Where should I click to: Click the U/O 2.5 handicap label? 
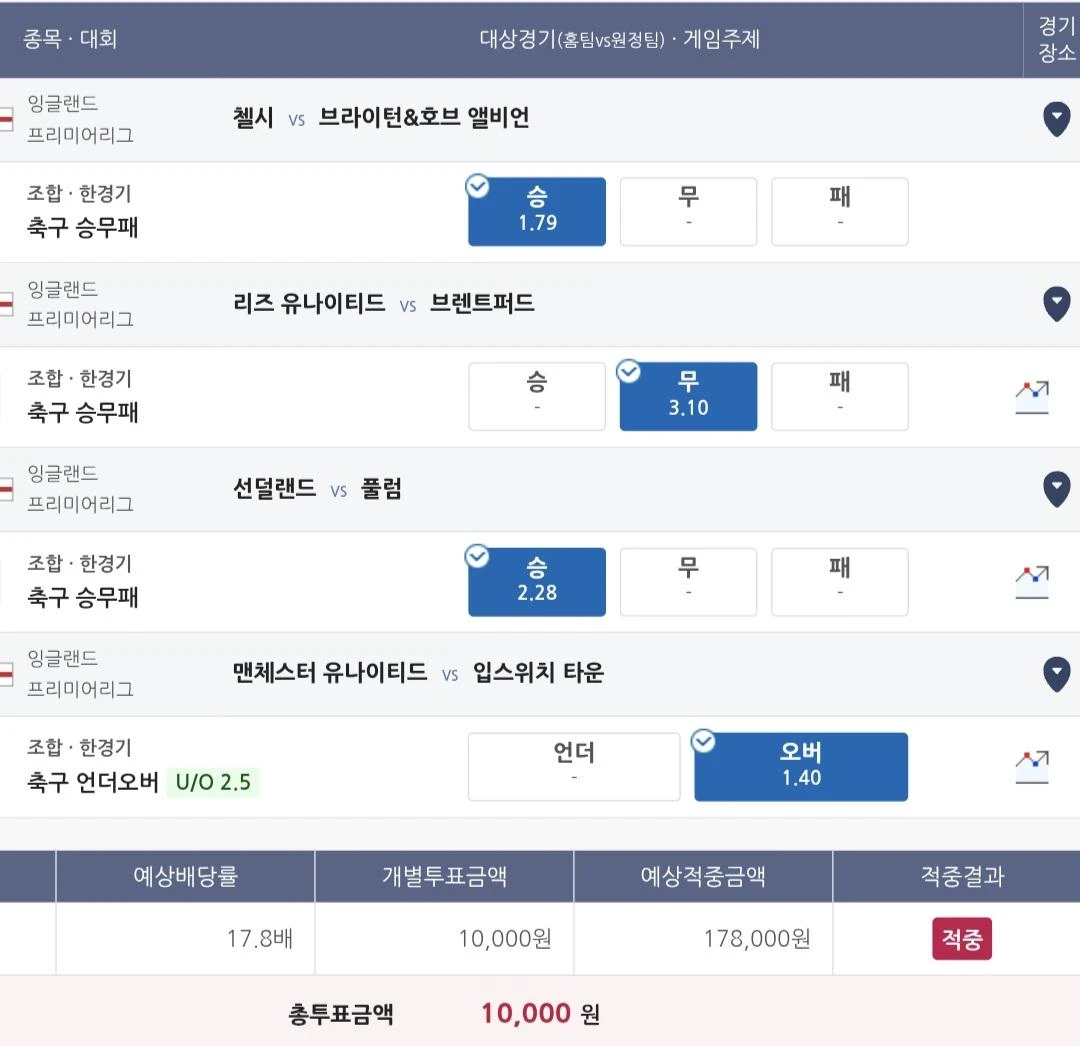[x=213, y=782]
